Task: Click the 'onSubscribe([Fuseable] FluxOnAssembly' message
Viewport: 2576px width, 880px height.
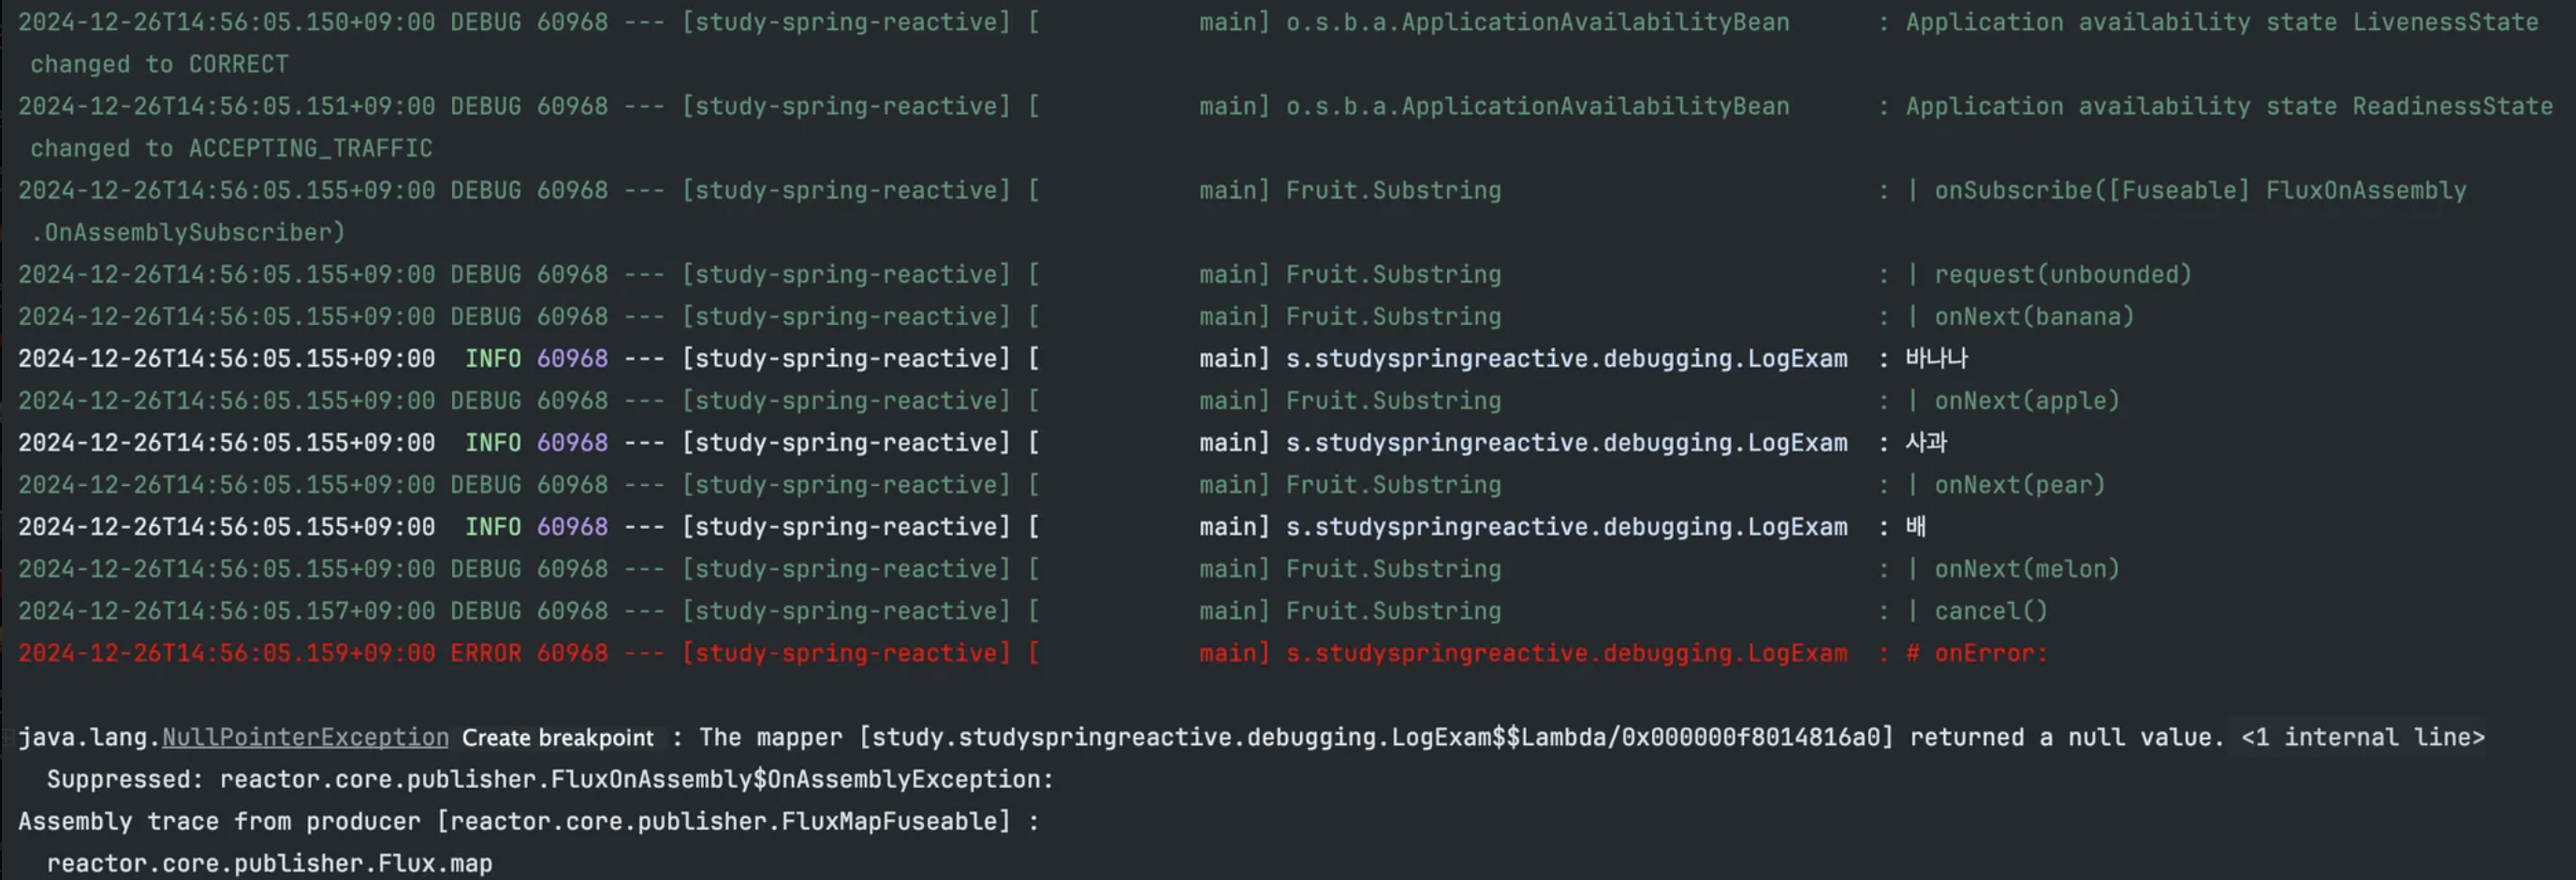Action: coord(2200,190)
